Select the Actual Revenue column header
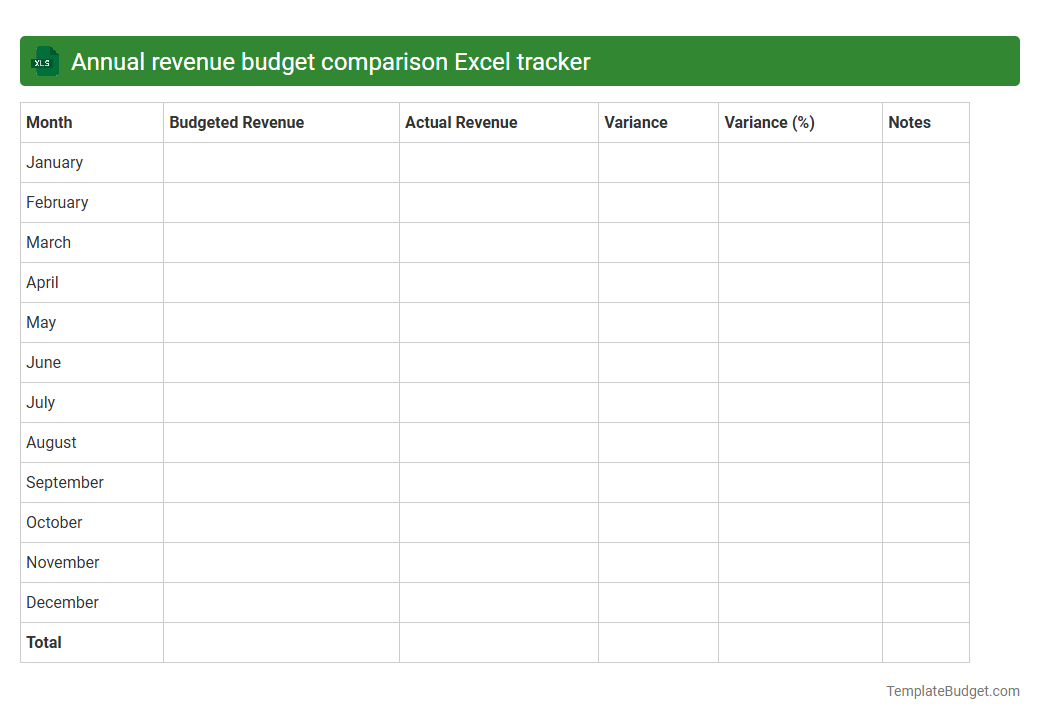Image resolution: width=1040 pixels, height=720 pixels. coord(461,122)
